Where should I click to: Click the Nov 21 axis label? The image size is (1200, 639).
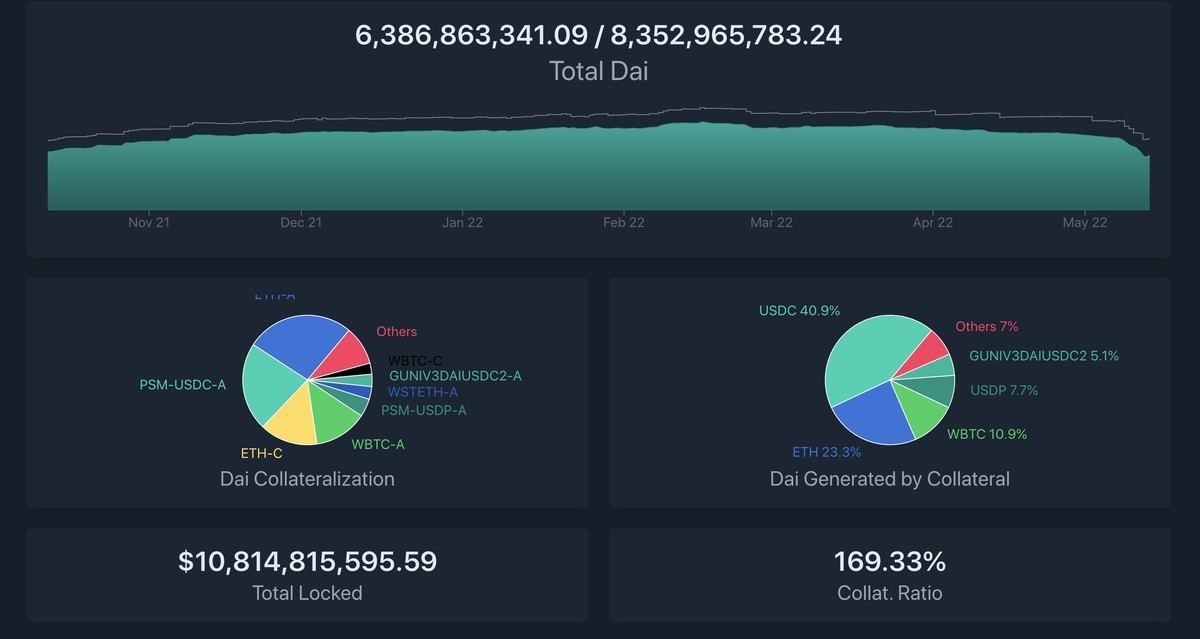coord(149,223)
